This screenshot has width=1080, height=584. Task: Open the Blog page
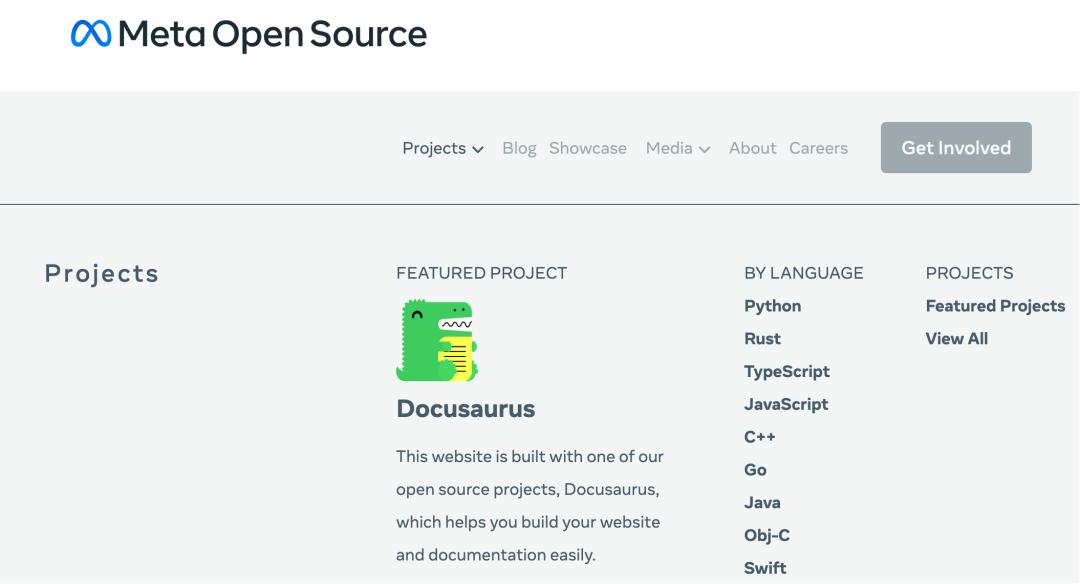click(519, 148)
